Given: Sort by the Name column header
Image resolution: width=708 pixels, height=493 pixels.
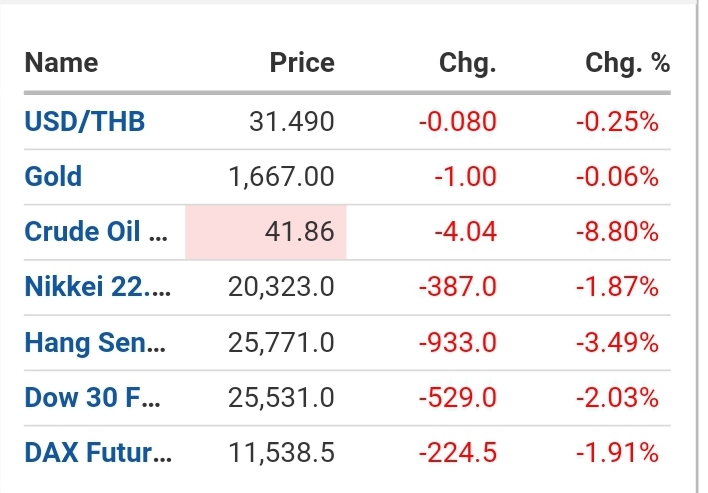Looking at the screenshot, I should coord(61,63).
